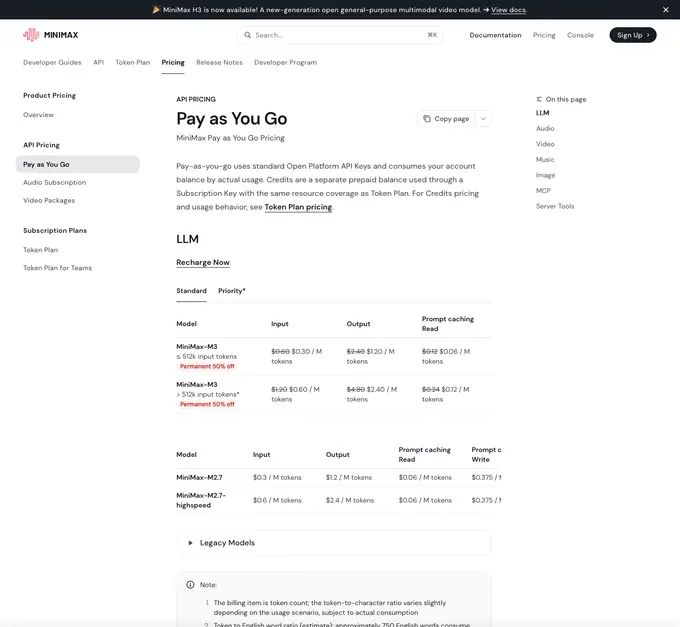Switch to Token Plan top tab

tap(133, 62)
